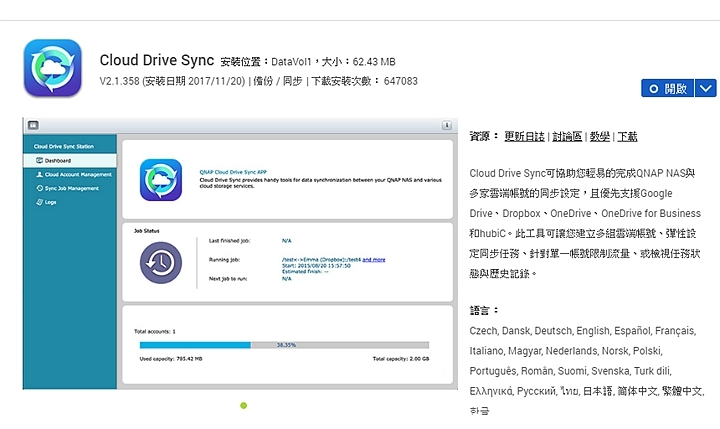Click the 'Last finished job:' label
This screenshot has height=429, width=720.
tap(229, 241)
